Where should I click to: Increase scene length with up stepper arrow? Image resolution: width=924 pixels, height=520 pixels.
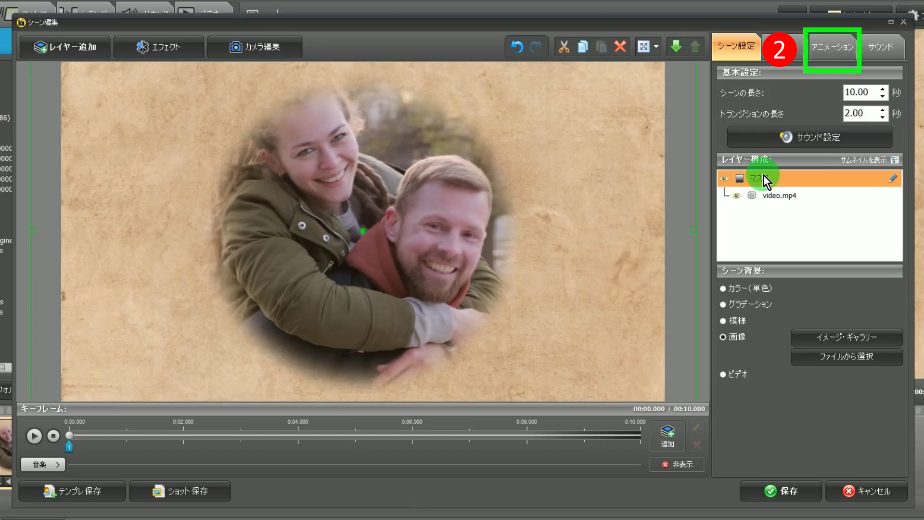[x=883, y=88]
